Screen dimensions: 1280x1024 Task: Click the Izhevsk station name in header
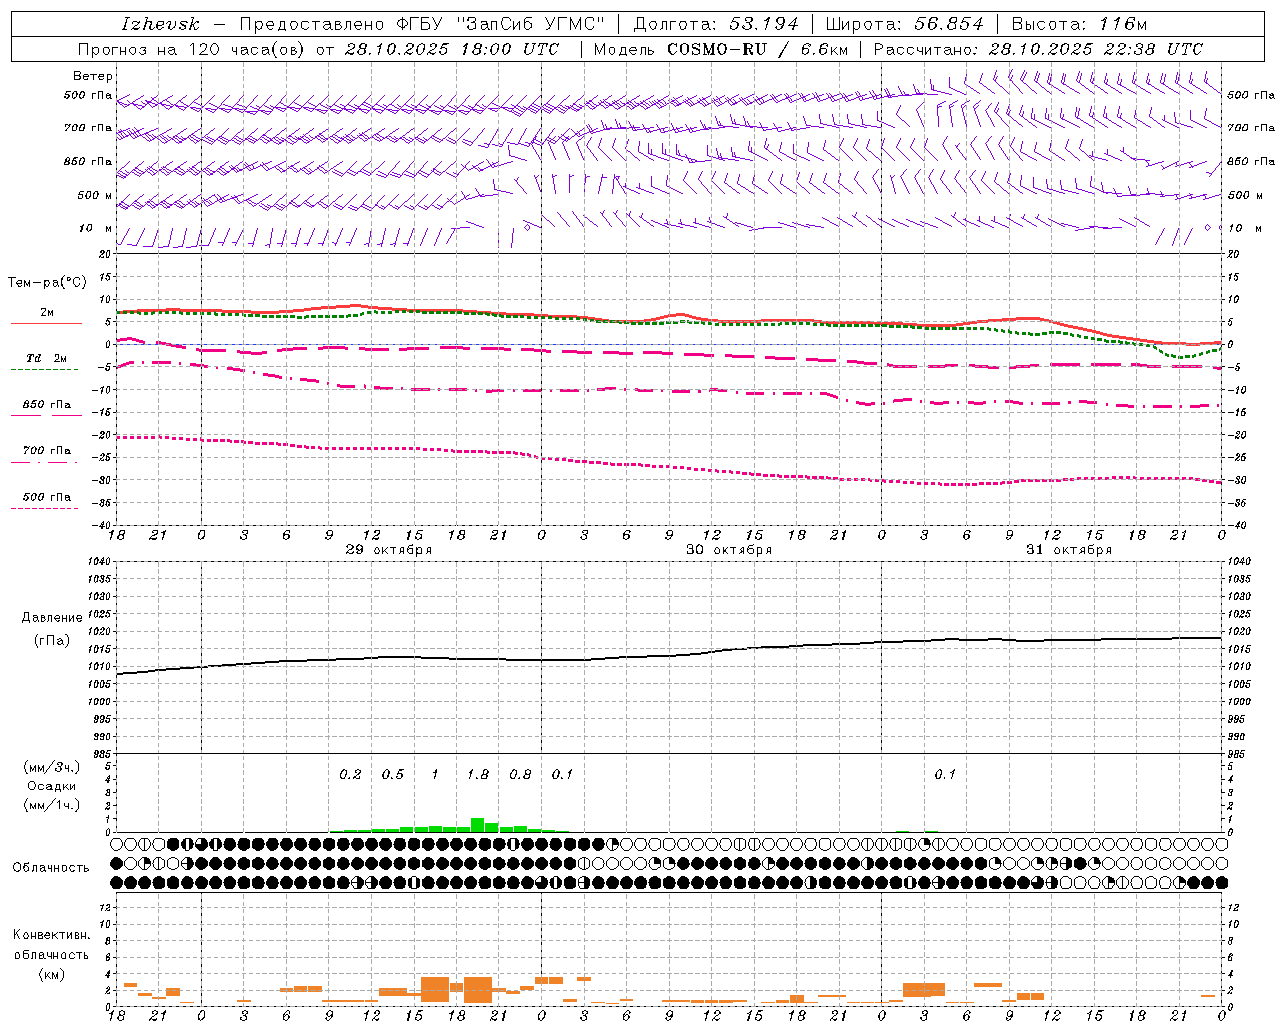click(161, 24)
